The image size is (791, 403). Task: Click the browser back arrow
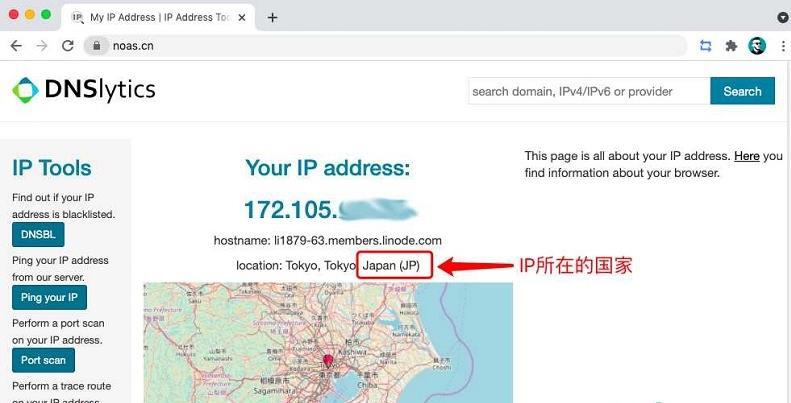tap(16, 46)
